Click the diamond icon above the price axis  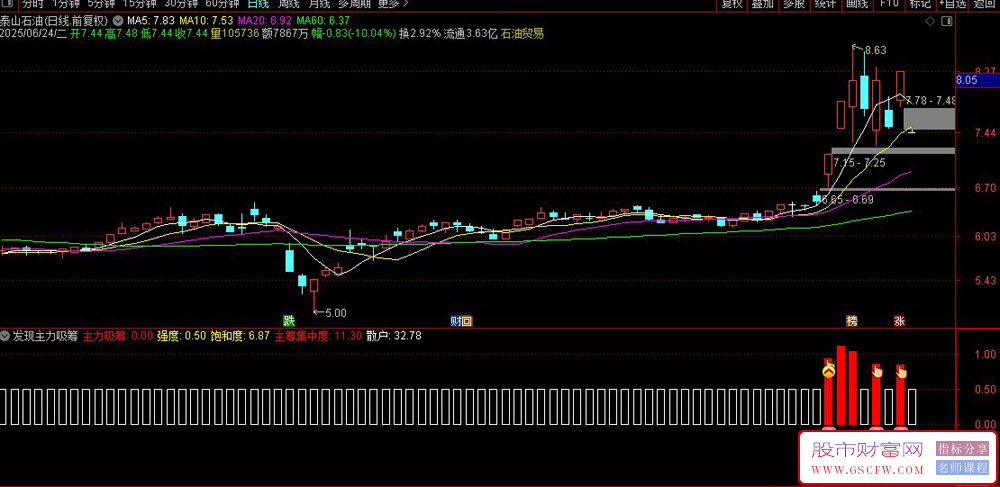click(x=929, y=21)
